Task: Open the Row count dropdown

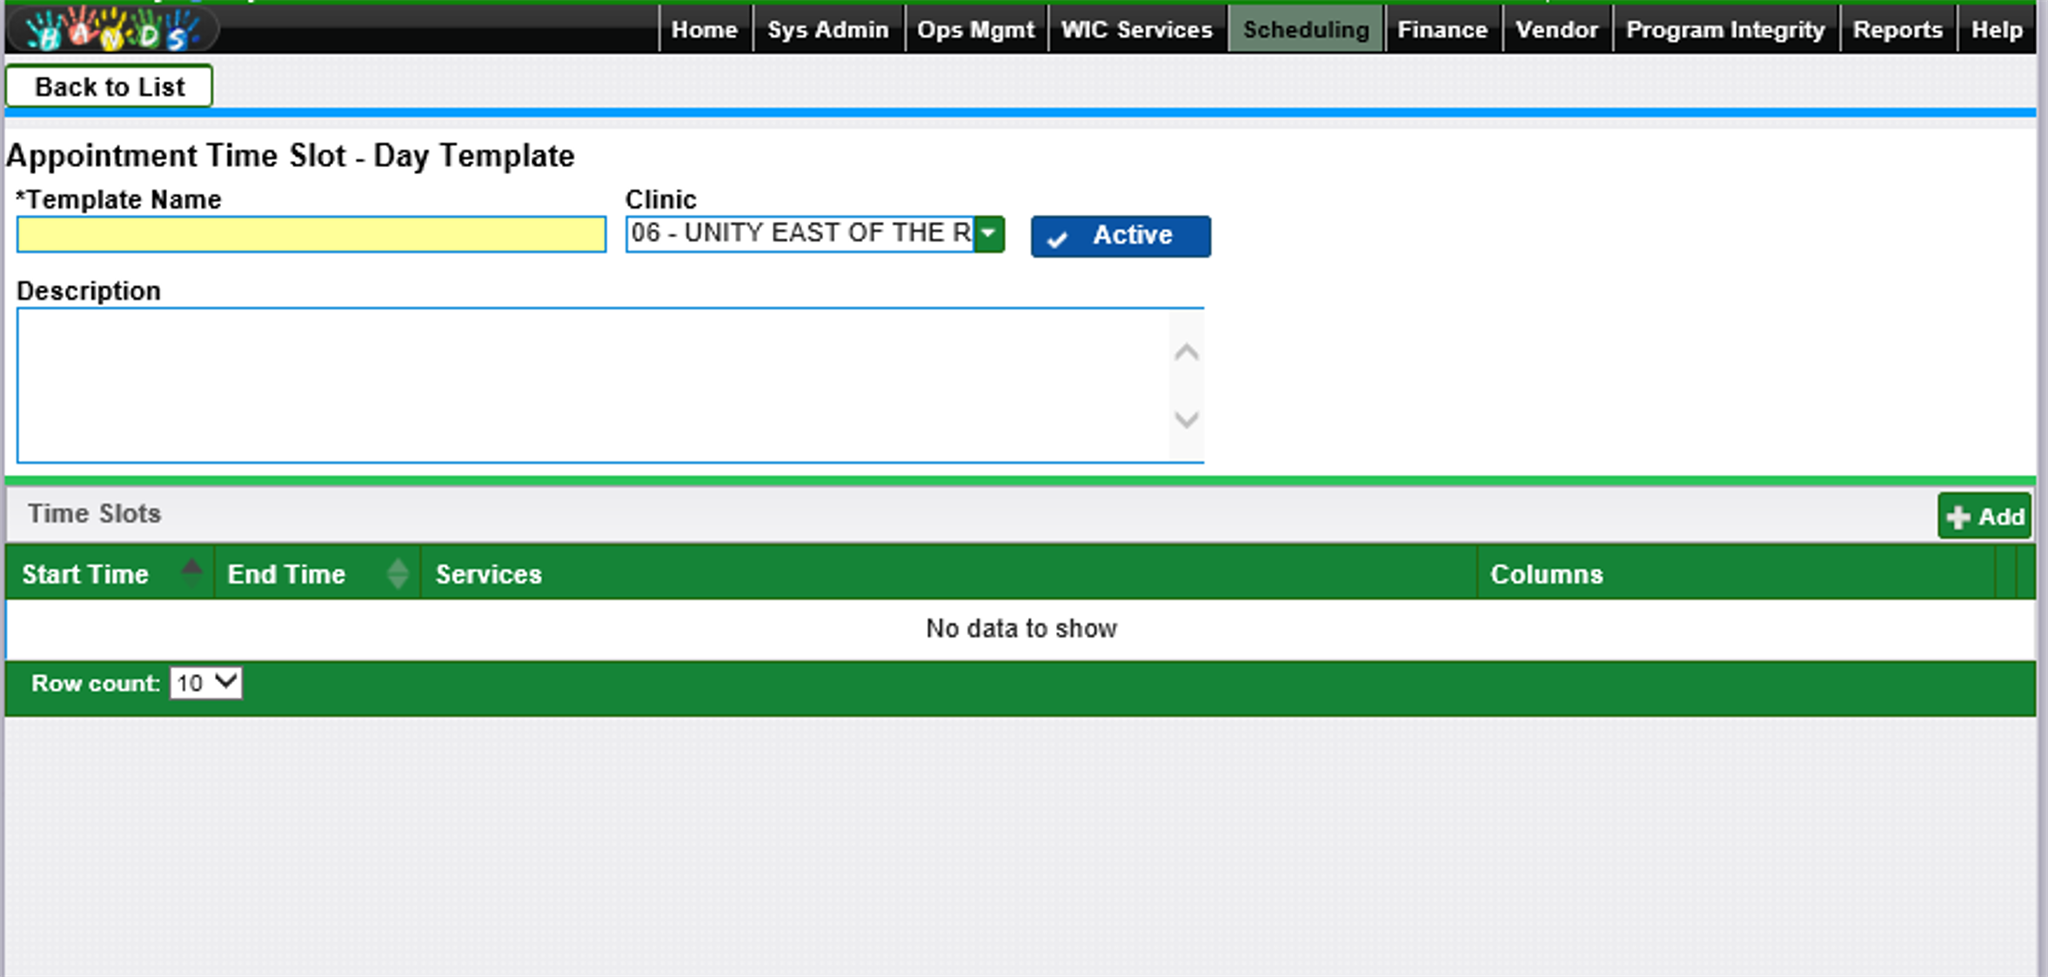Action: (206, 683)
